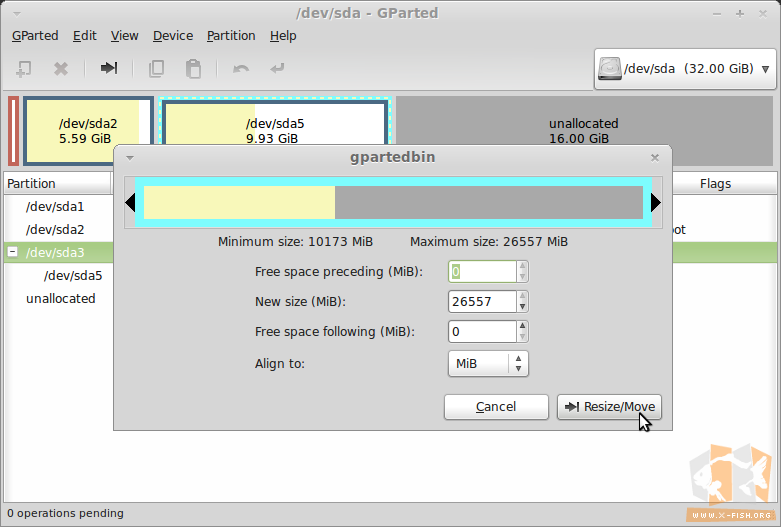The height and width of the screenshot is (527, 781).
Task: Click the unallocated 16.00 GiB graphic block
Action: (584, 131)
